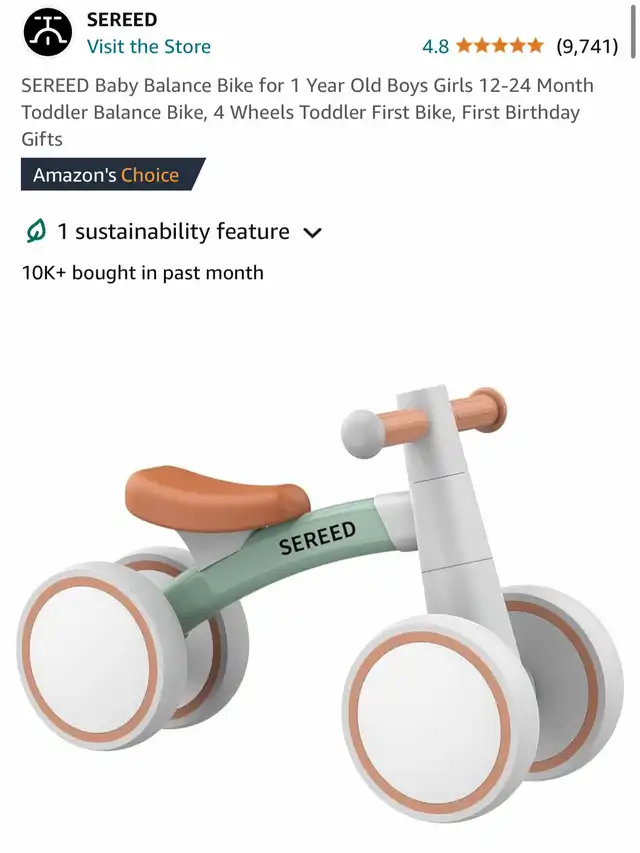The height and width of the screenshot is (853, 640).
Task: Click the SEREED Baby Balance Bike title
Action: (x=307, y=112)
